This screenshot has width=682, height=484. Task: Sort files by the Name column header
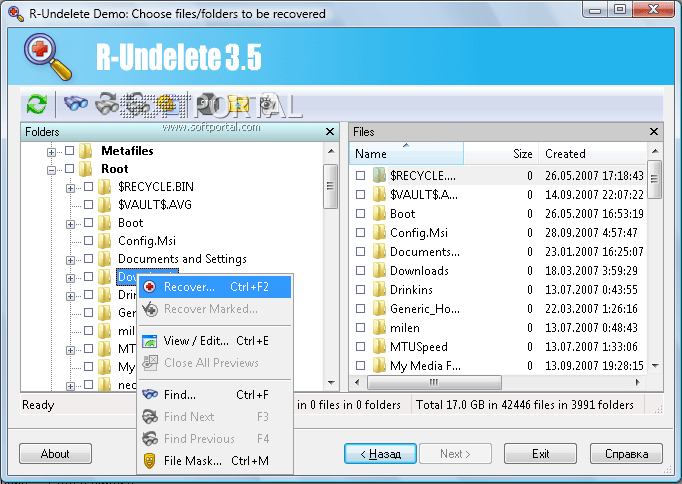406,154
